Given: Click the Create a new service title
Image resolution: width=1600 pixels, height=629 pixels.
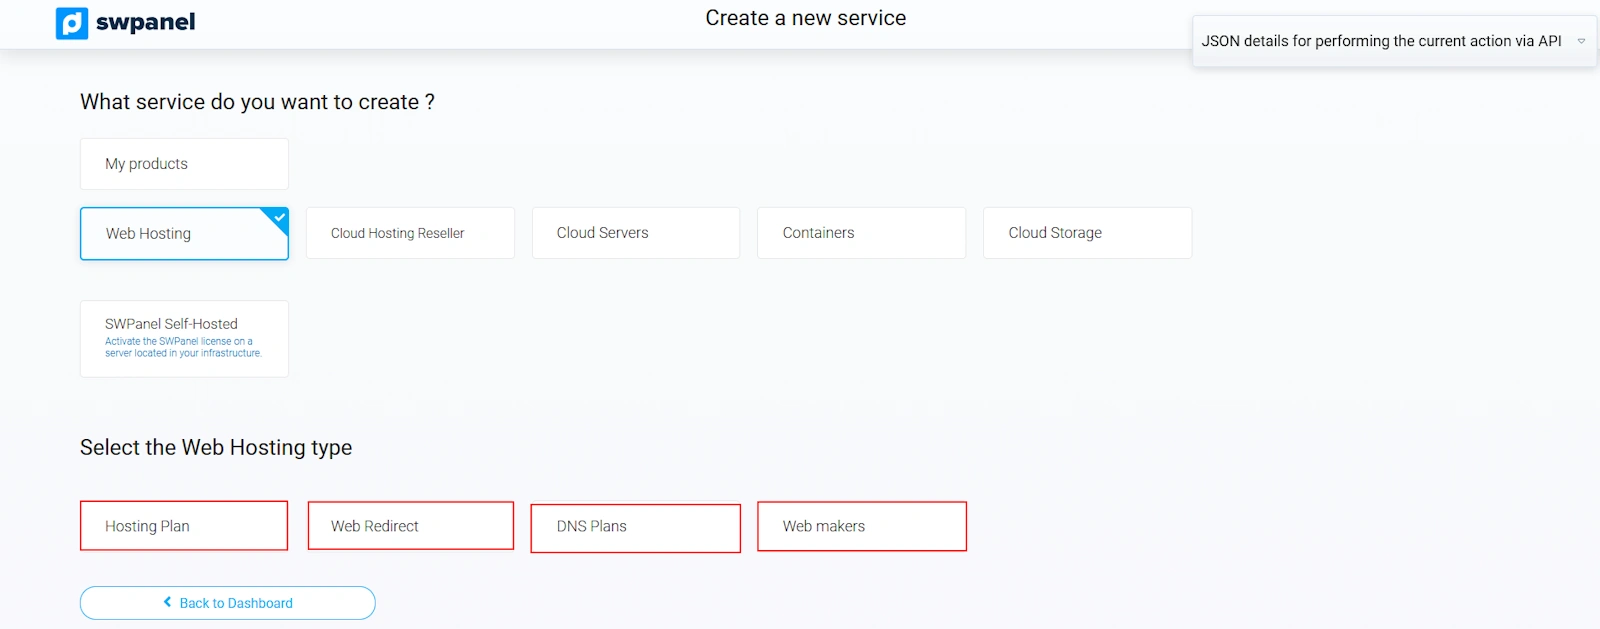Looking at the screenshot, I should click(805, 18).
